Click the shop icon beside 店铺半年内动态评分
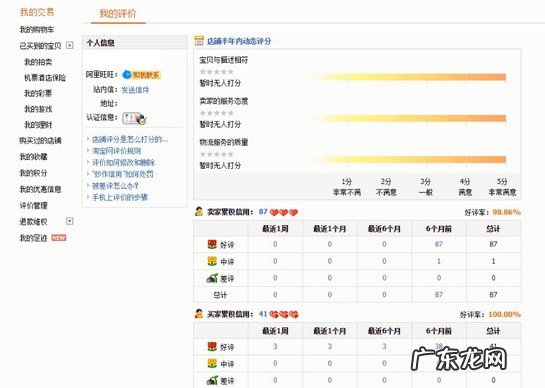 click(x=199, y=41)
